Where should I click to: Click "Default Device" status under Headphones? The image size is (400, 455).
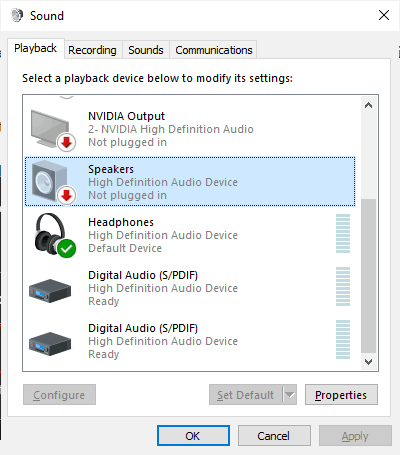click(x=125, y=248)
